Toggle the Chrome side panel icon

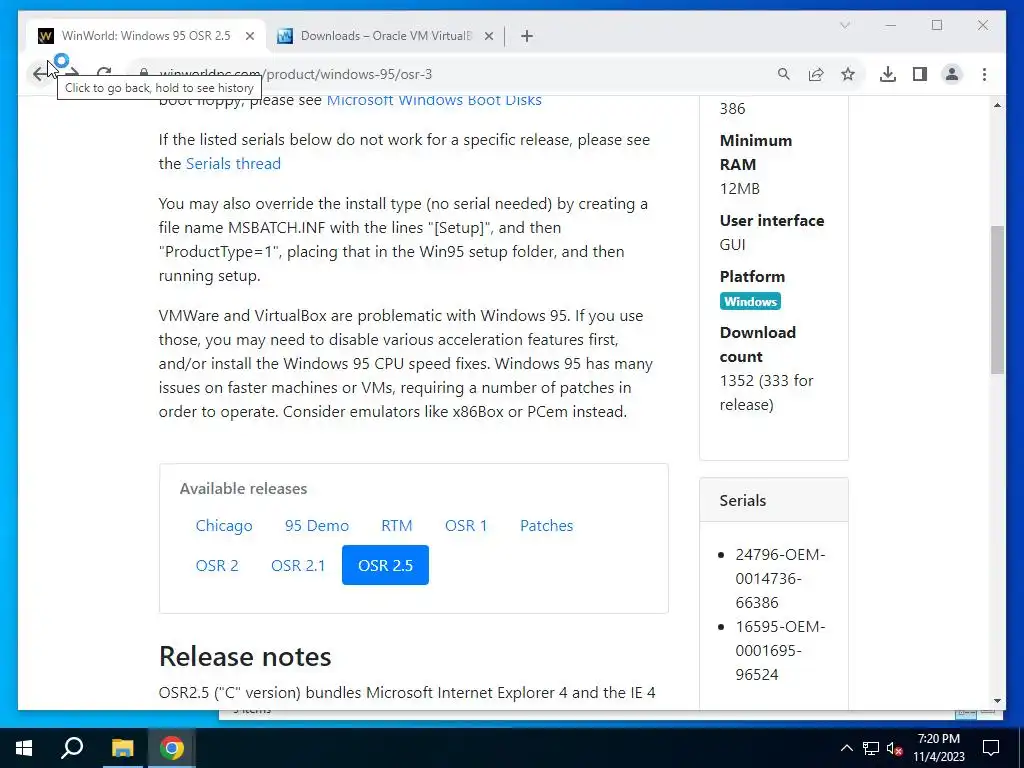920,74
